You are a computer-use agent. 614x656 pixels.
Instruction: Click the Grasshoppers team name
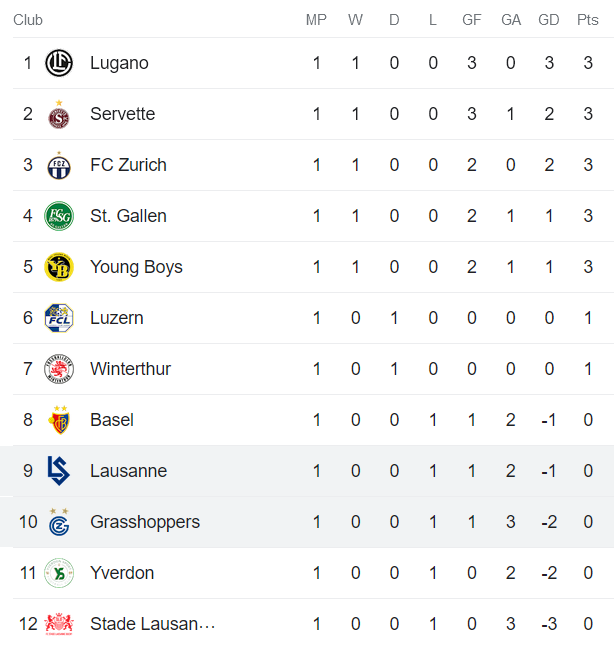[x=145, y=522]
